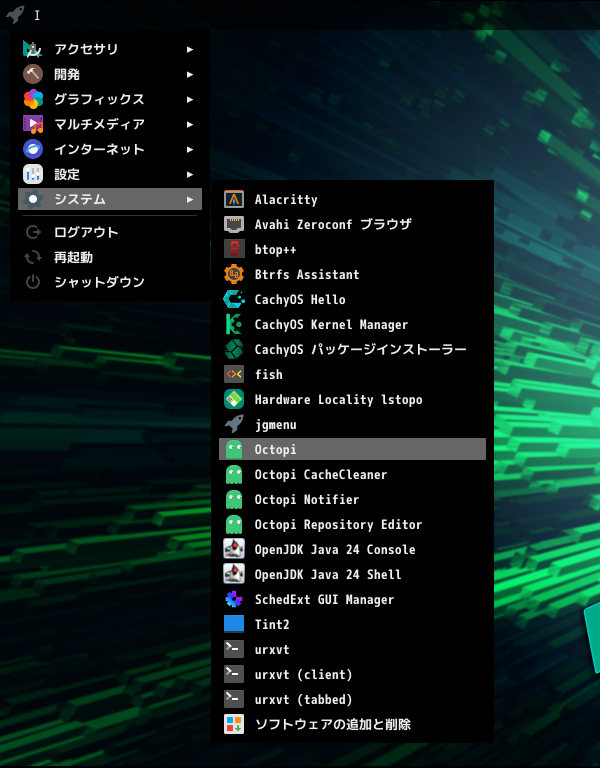
Task: Click the blue インターネット globe icon
Action: point(33,149)
